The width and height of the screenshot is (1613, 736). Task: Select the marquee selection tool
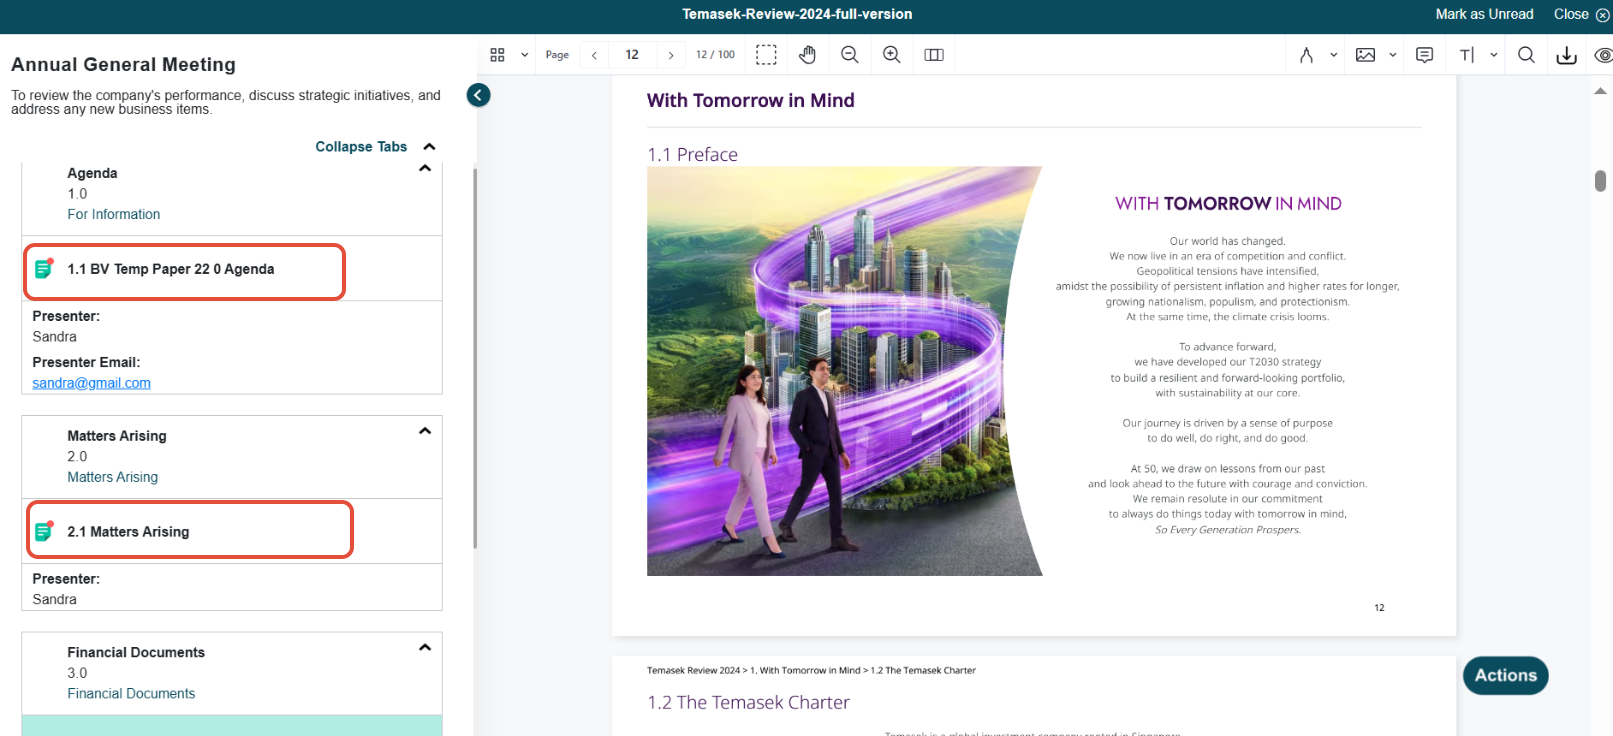pos(766,55)
